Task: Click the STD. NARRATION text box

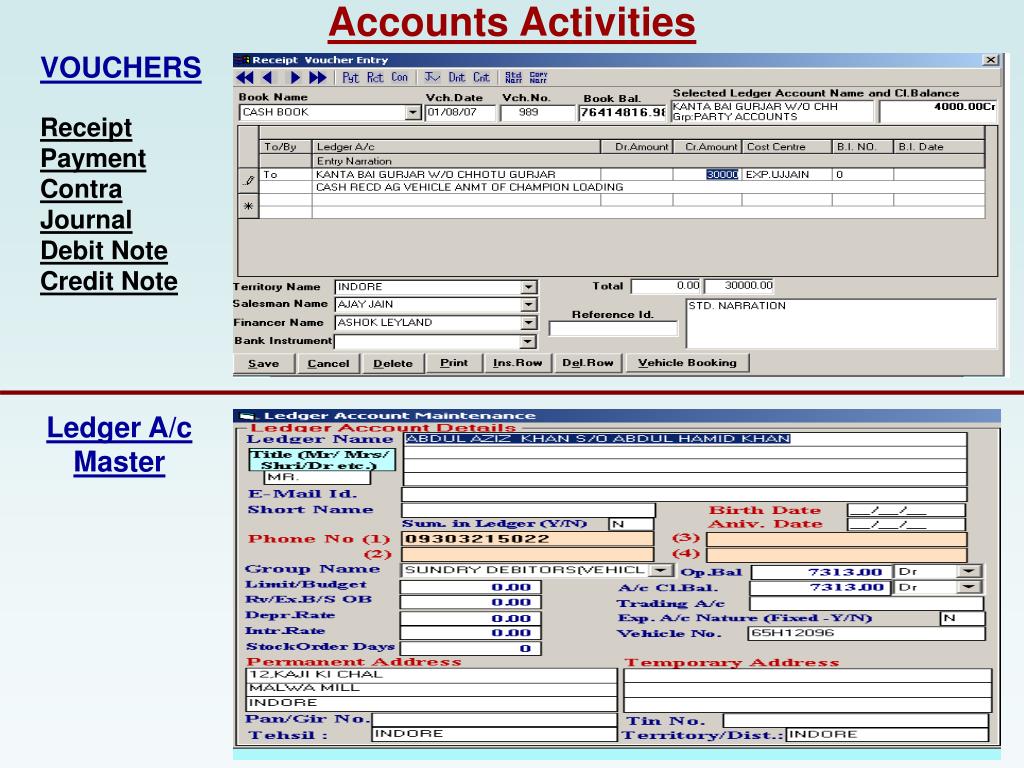Action: click(x=841, y=323)
